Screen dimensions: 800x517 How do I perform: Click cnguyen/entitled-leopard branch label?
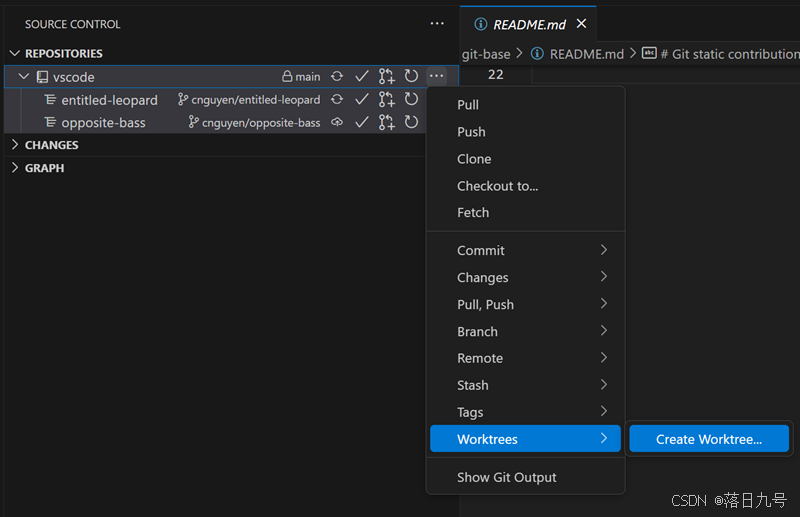[249, 100]
